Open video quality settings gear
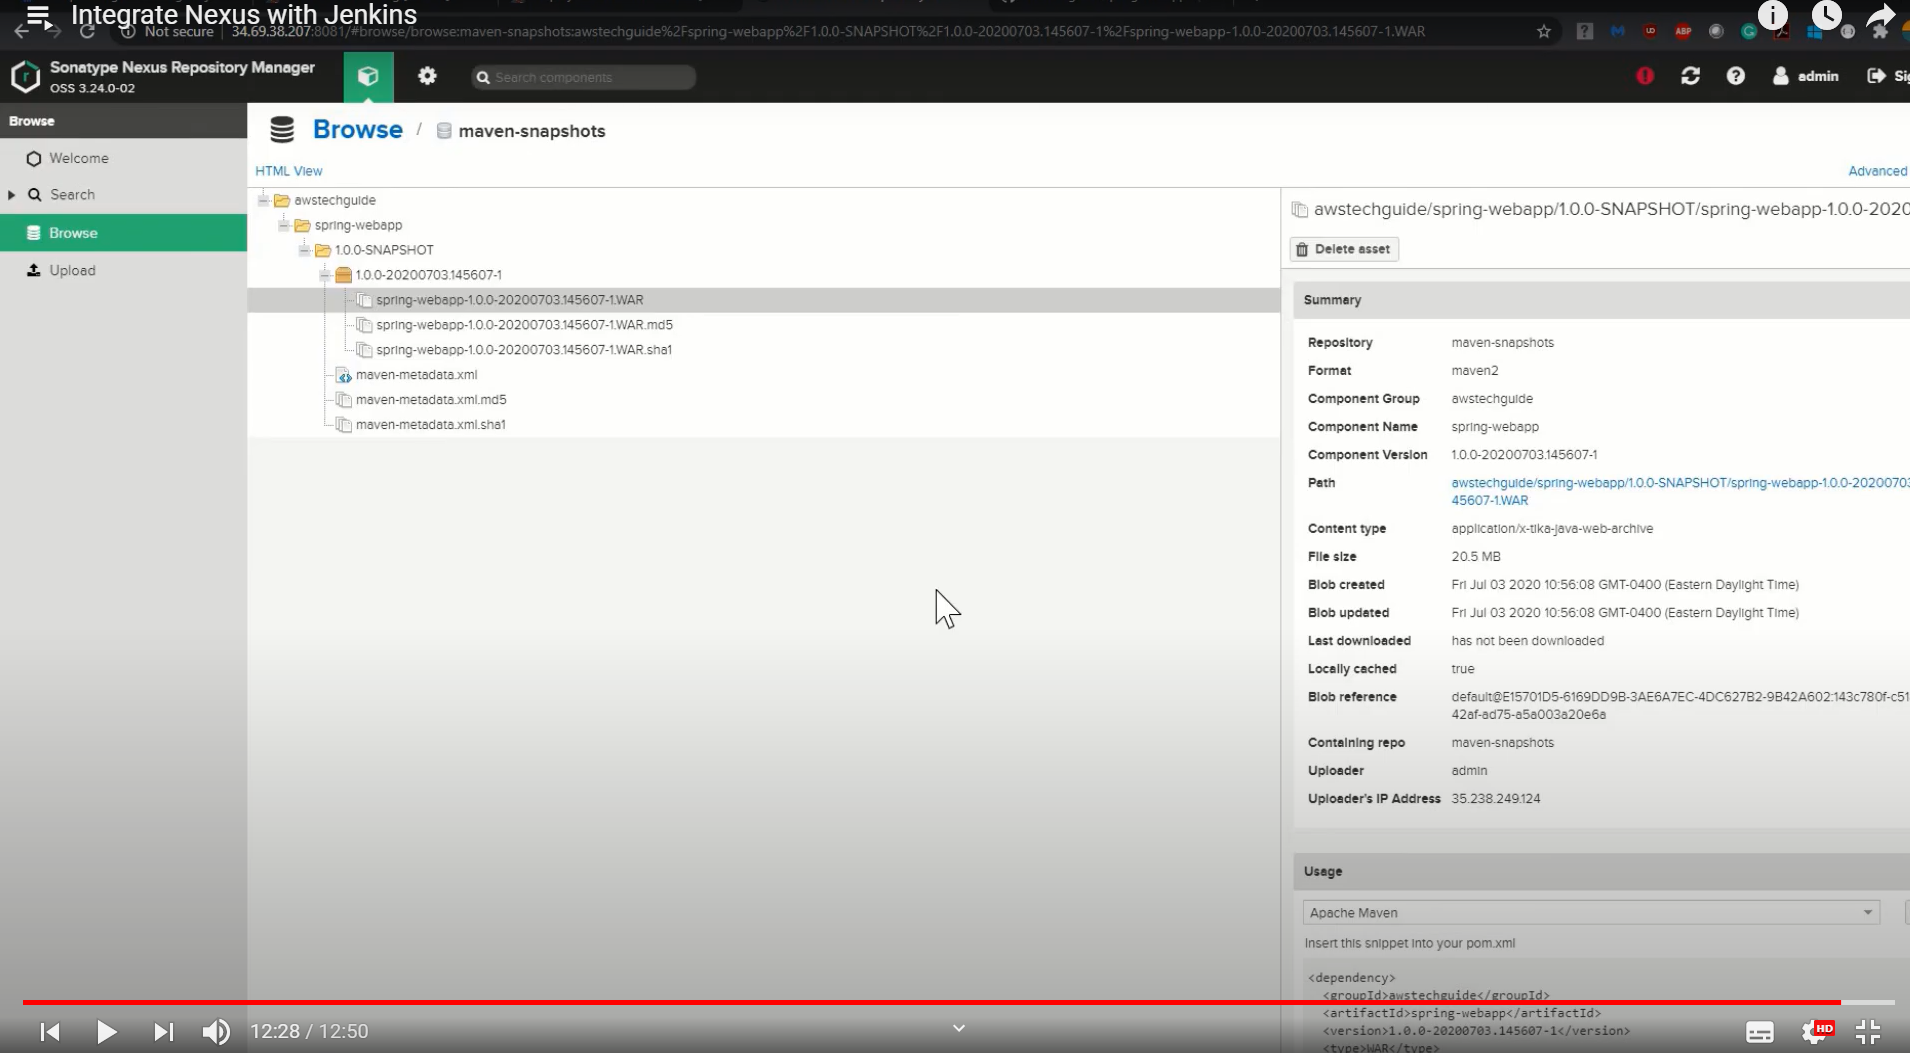Viewport: 1910px width, 1053px height. coord(1815,1031)
